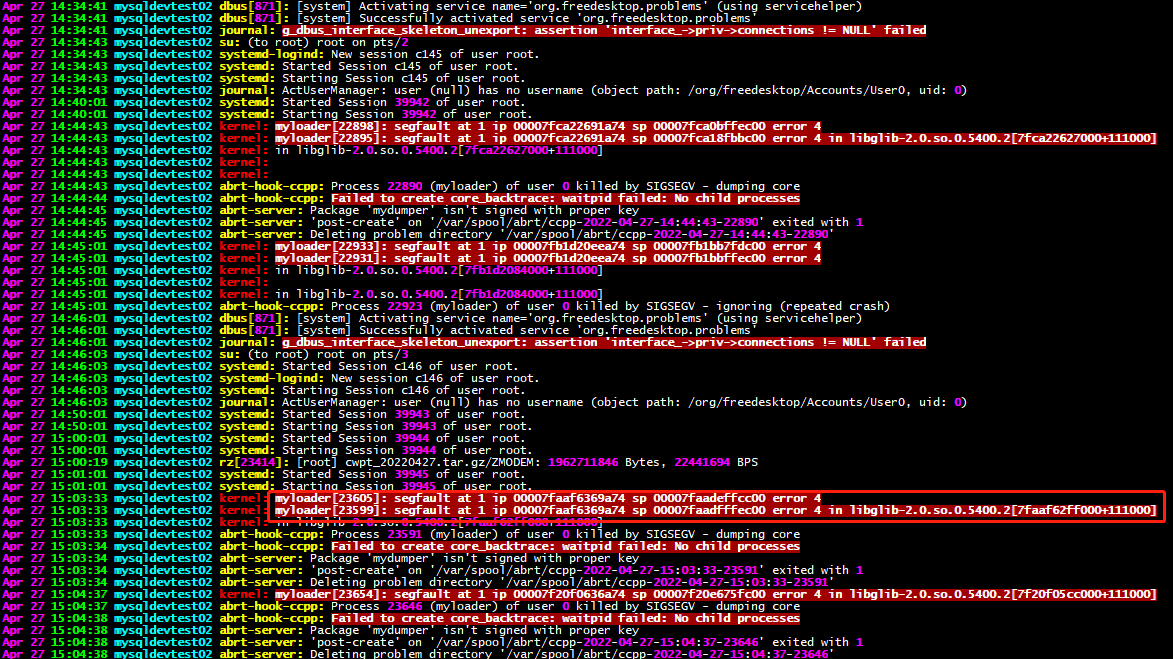Viewport: 1173px width, 659px height.
Task: Click 'Starting Session 39943 of user root.'
Action: tap(407, 426)
